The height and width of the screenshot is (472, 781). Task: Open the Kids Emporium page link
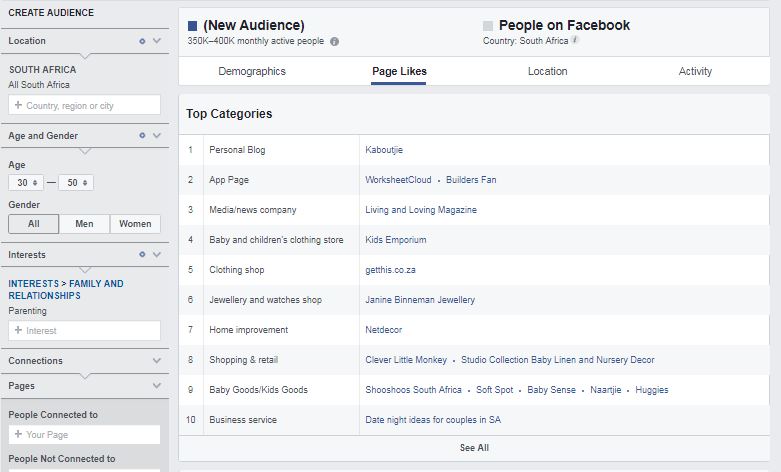395,239
